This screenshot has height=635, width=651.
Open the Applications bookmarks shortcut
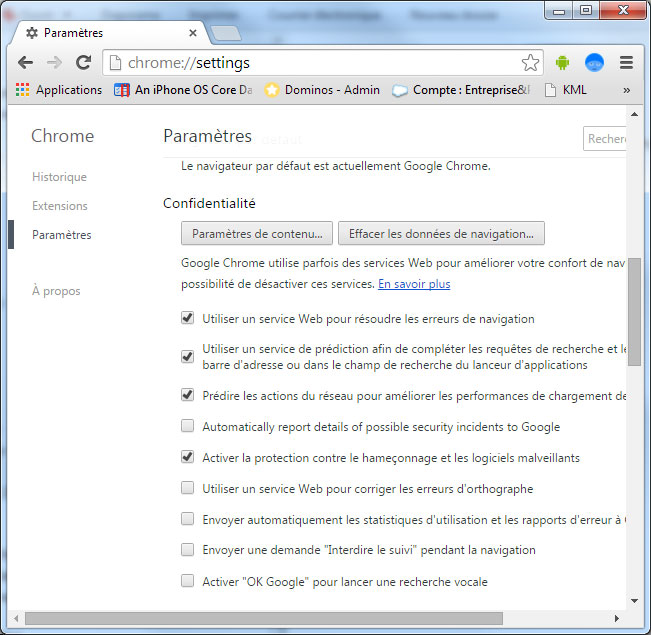pyautogui.click(x=59, y=90)
